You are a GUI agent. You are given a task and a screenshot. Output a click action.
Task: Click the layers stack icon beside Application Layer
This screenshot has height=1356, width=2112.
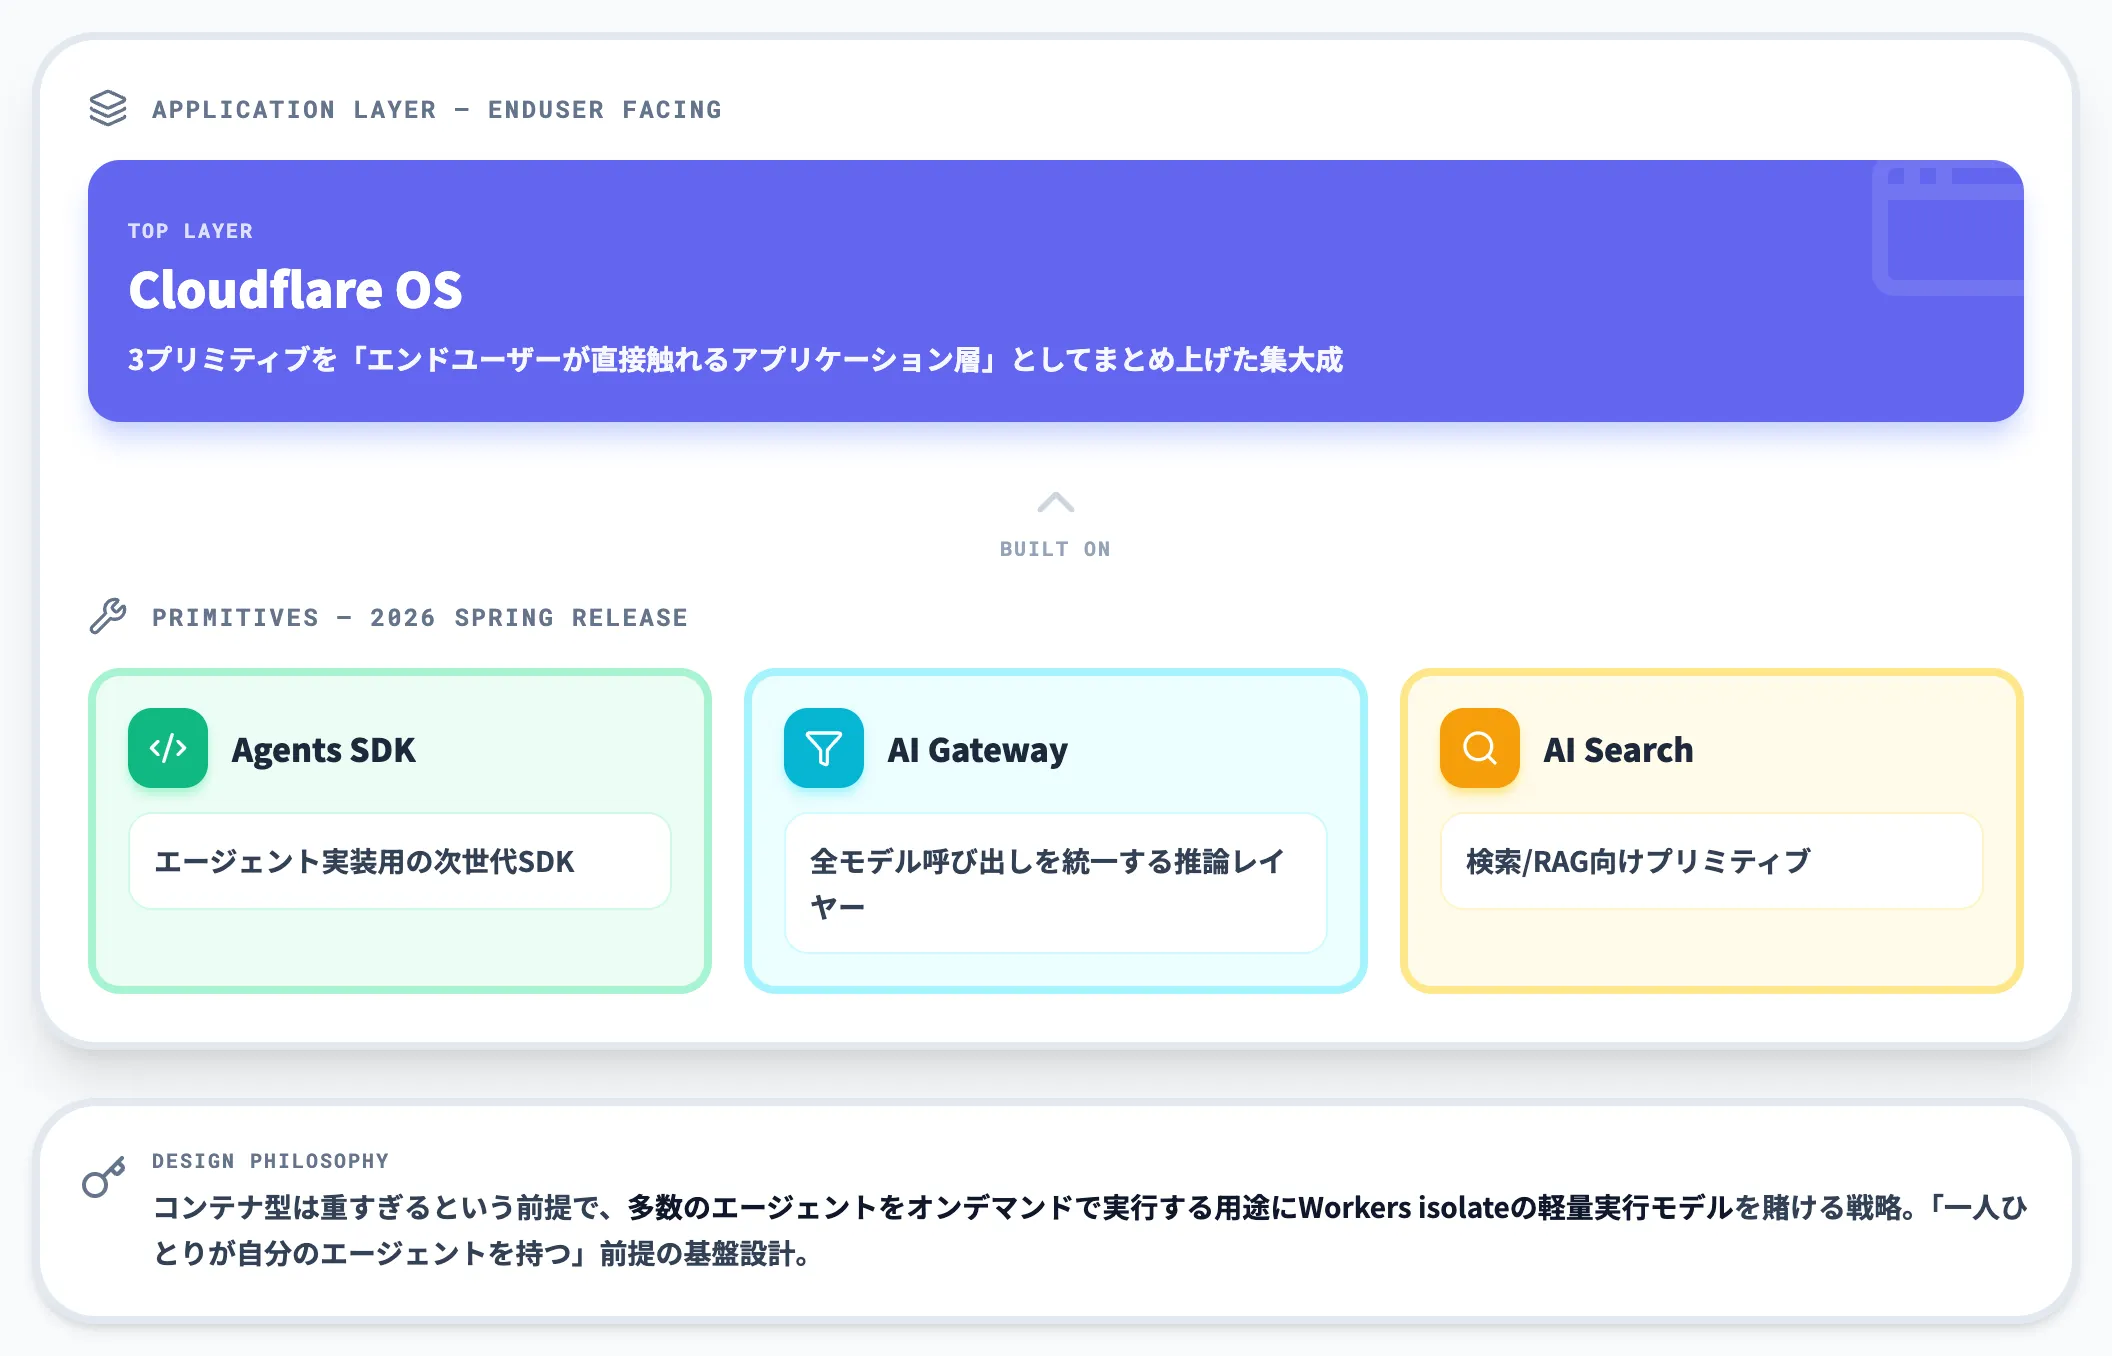[x=108, y=109]
